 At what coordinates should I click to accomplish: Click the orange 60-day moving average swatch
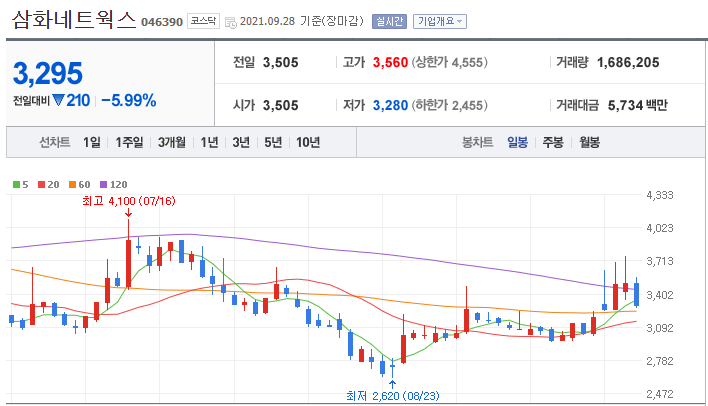tap(72, 184)
